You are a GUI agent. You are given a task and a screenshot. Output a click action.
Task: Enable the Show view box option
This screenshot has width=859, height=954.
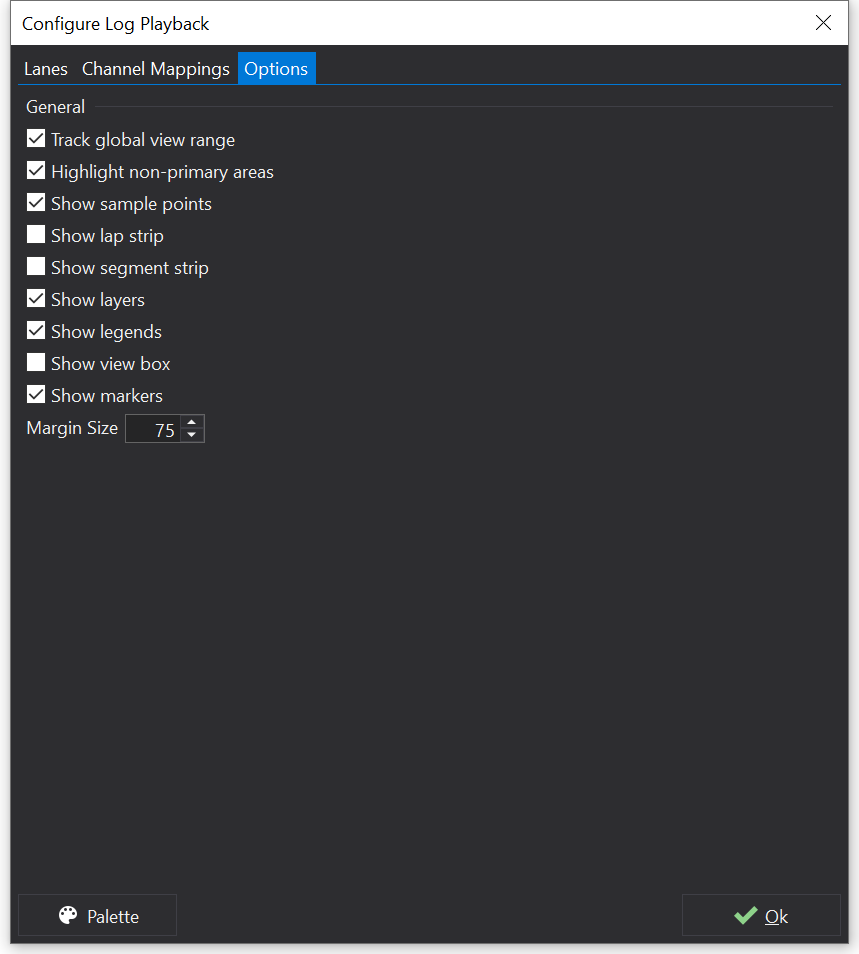36,363
